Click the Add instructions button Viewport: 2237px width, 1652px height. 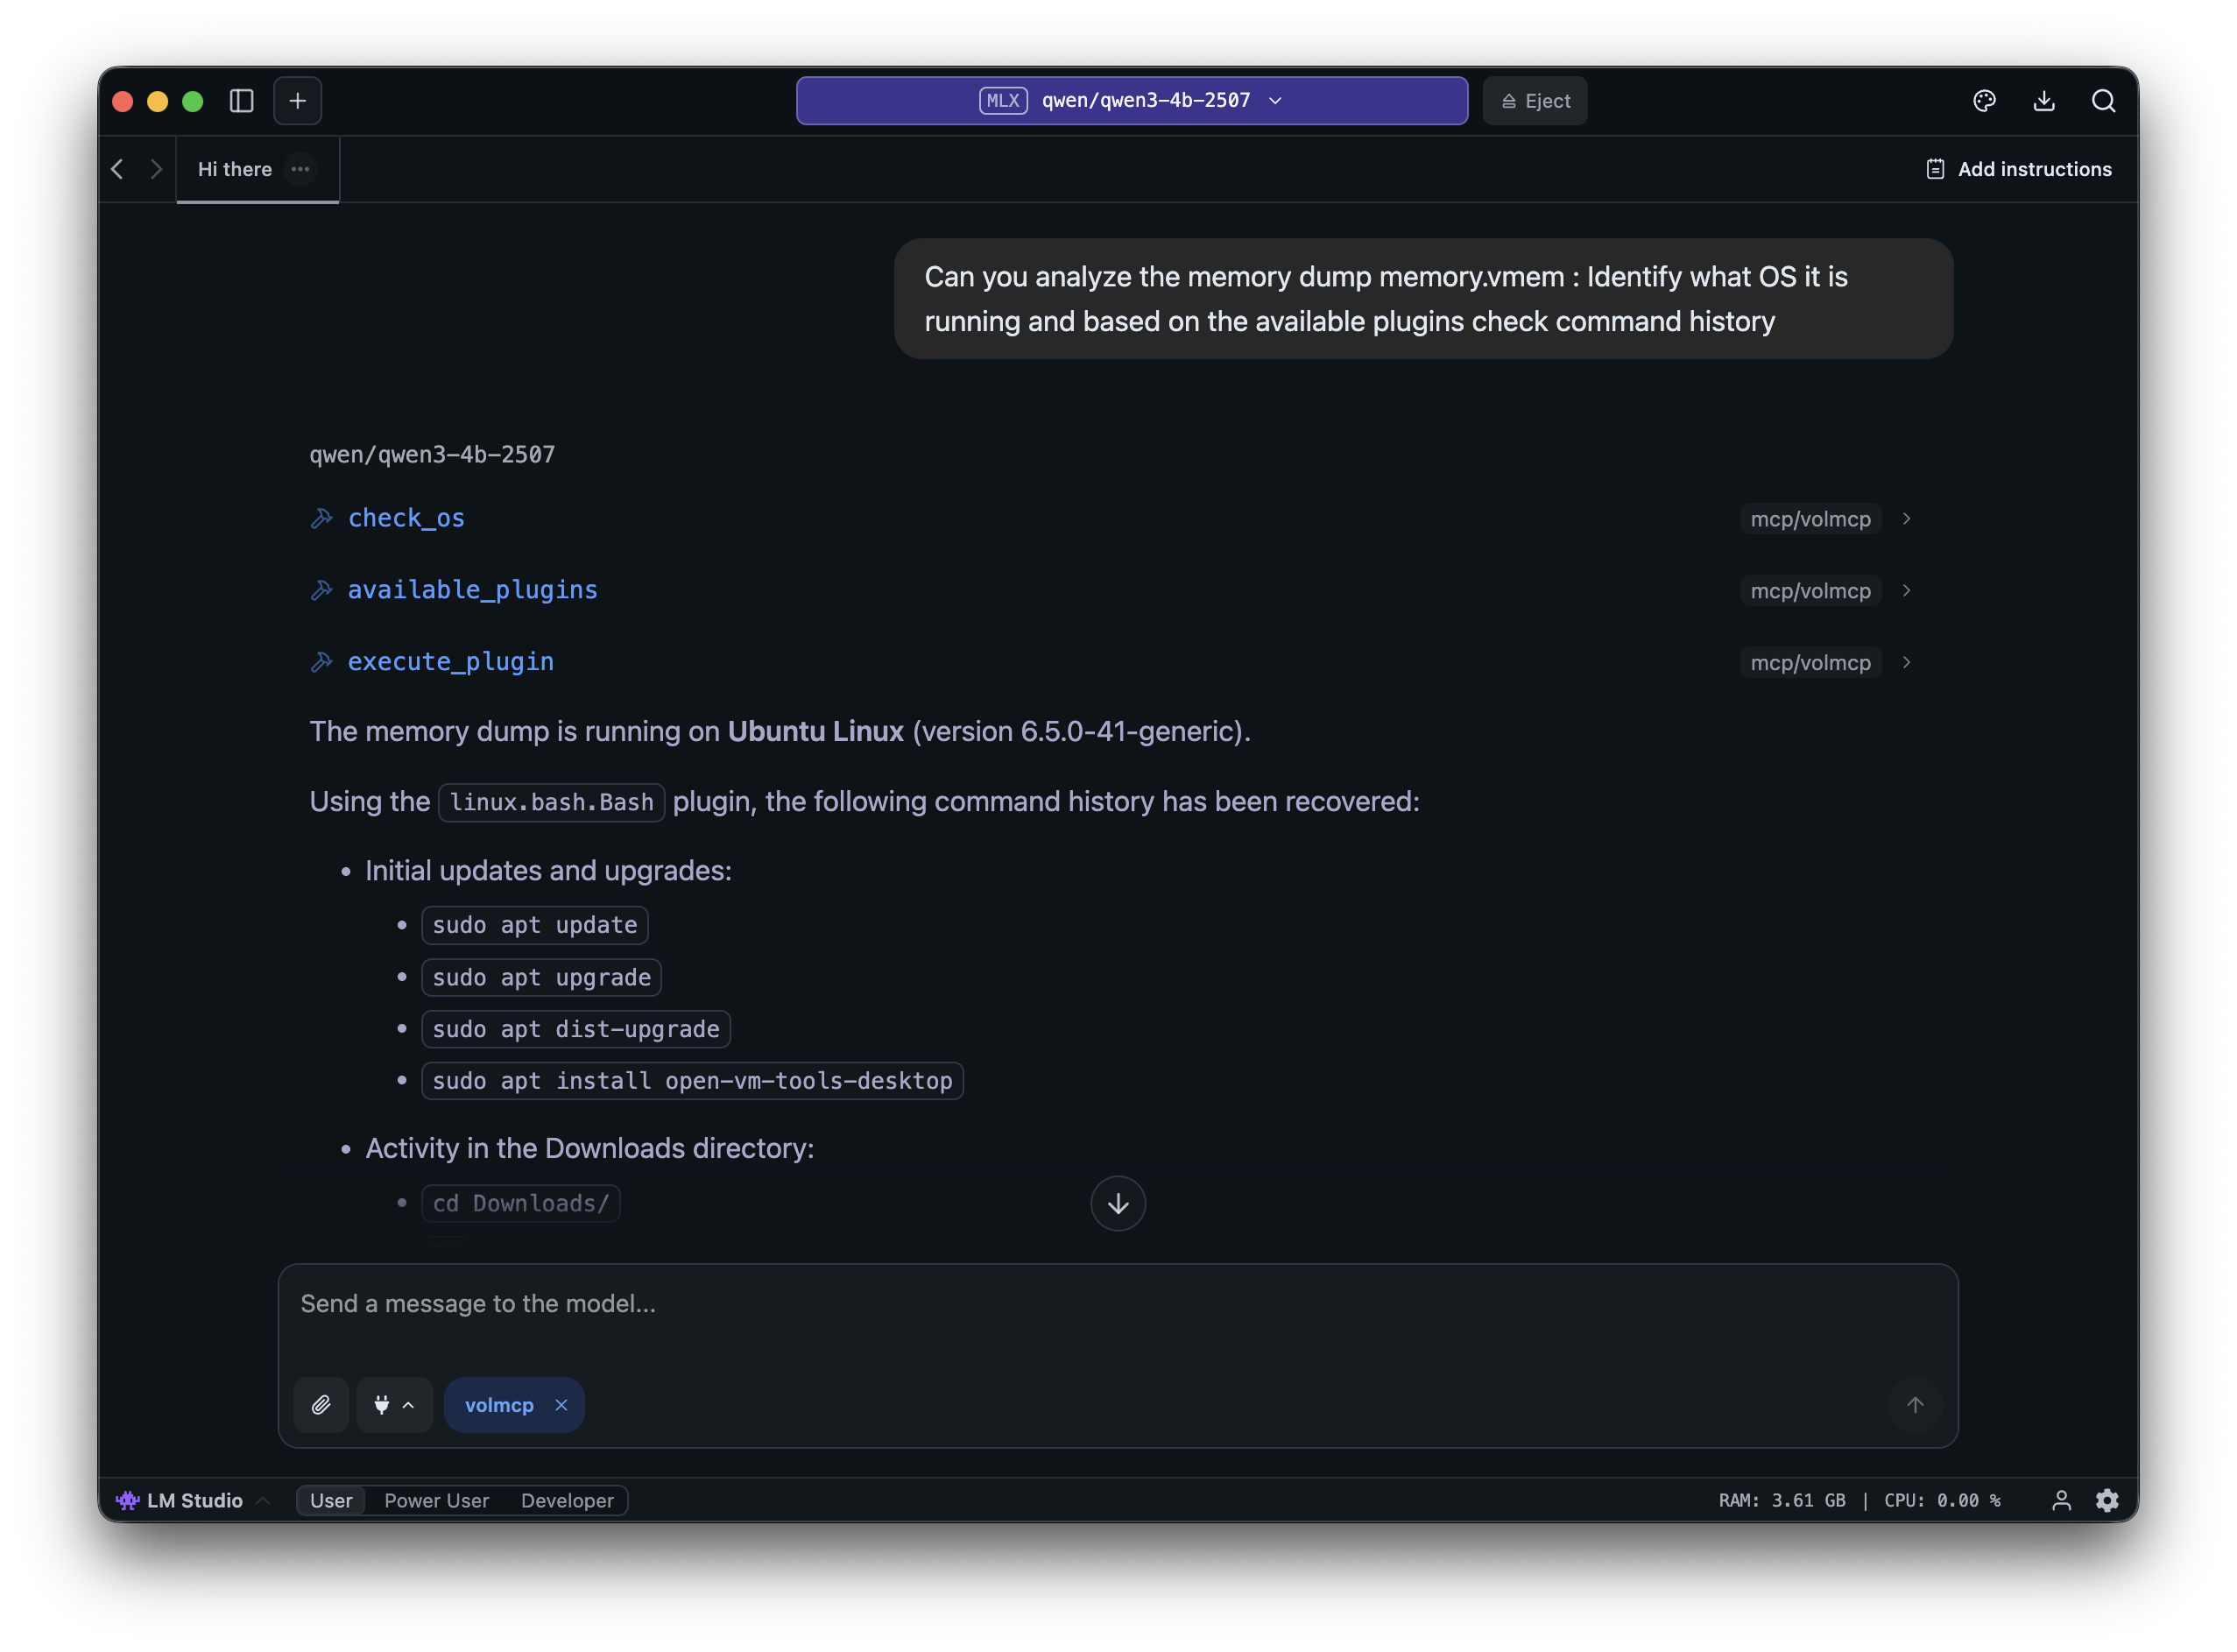2020,169
